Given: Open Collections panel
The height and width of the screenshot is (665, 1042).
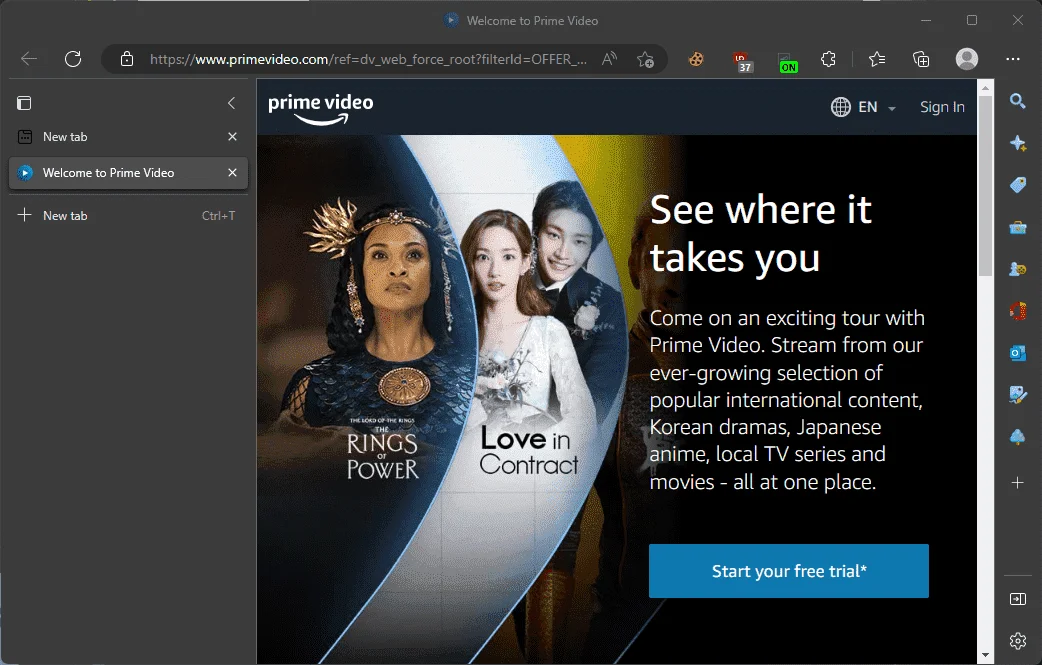Looking at the screenshot, I should [x=921, y=59].
